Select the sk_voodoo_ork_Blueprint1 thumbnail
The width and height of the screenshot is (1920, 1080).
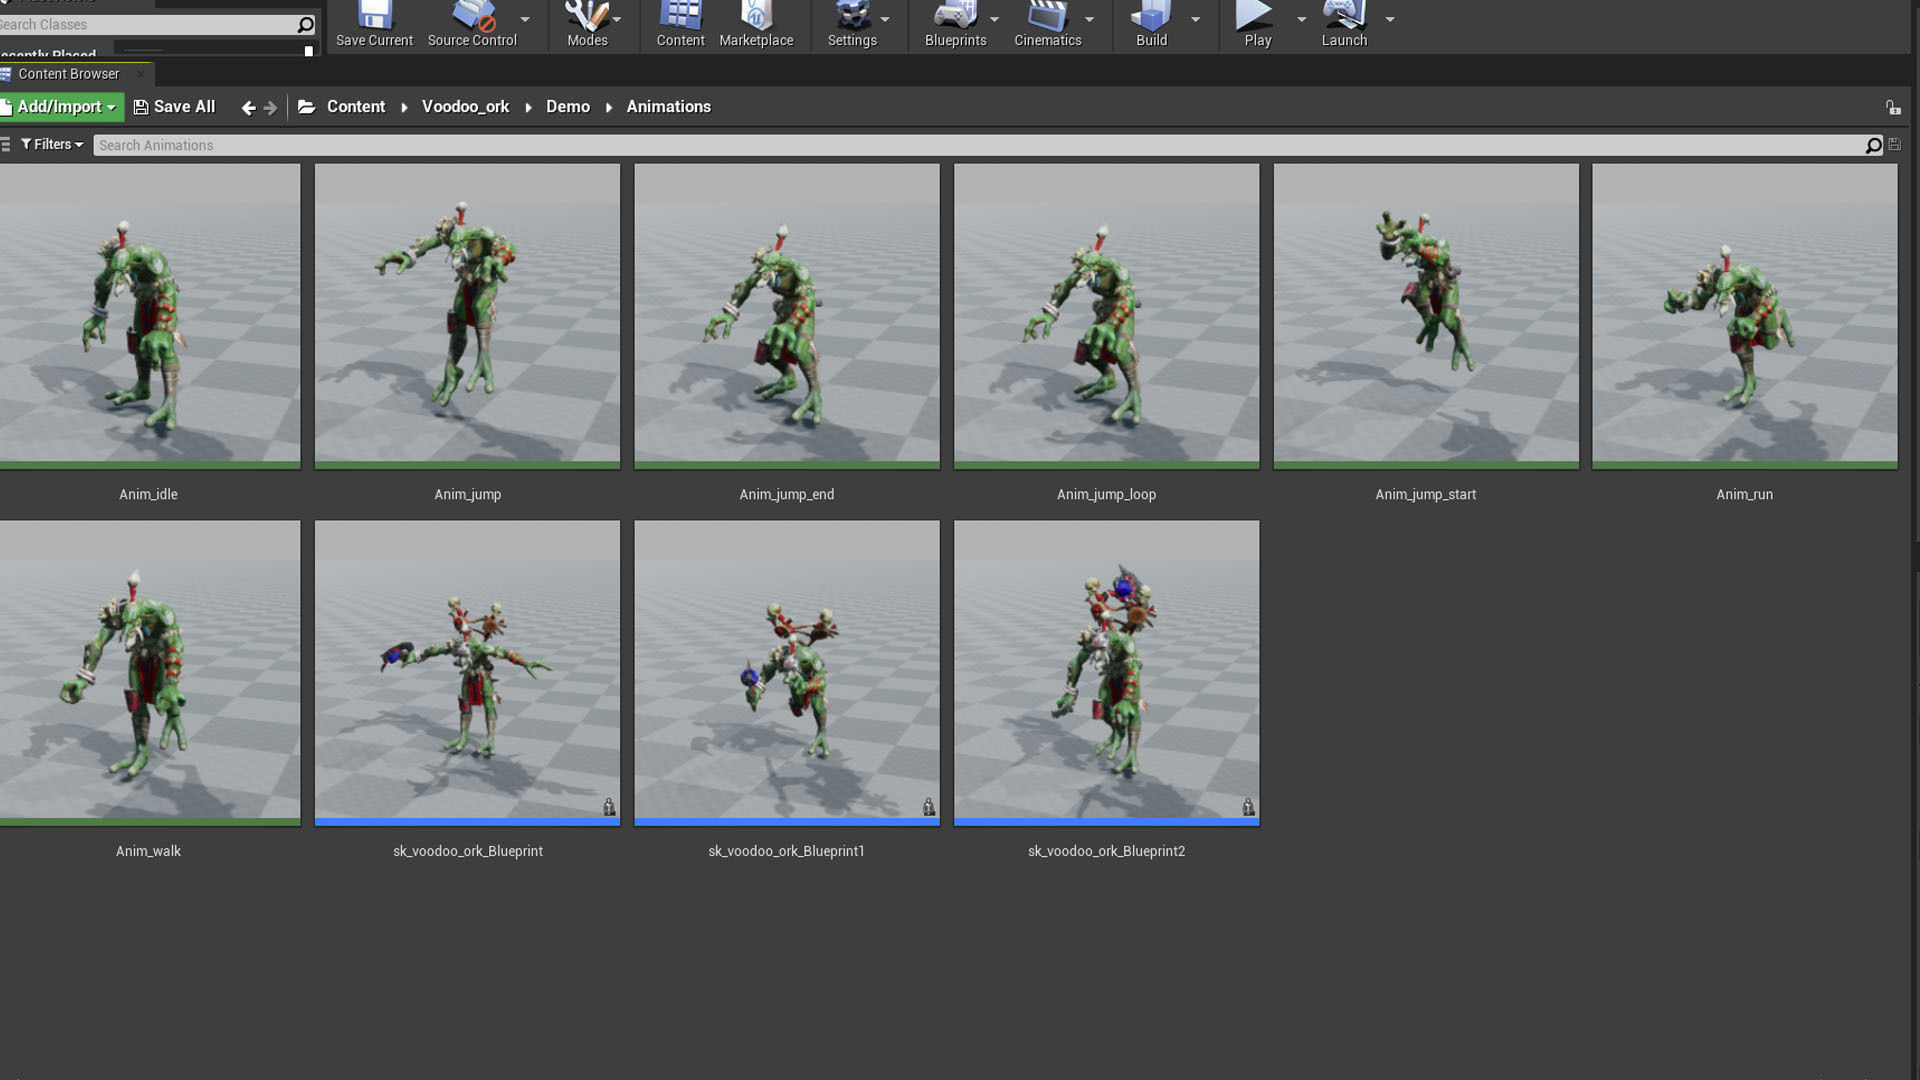(x=787, y=673)
